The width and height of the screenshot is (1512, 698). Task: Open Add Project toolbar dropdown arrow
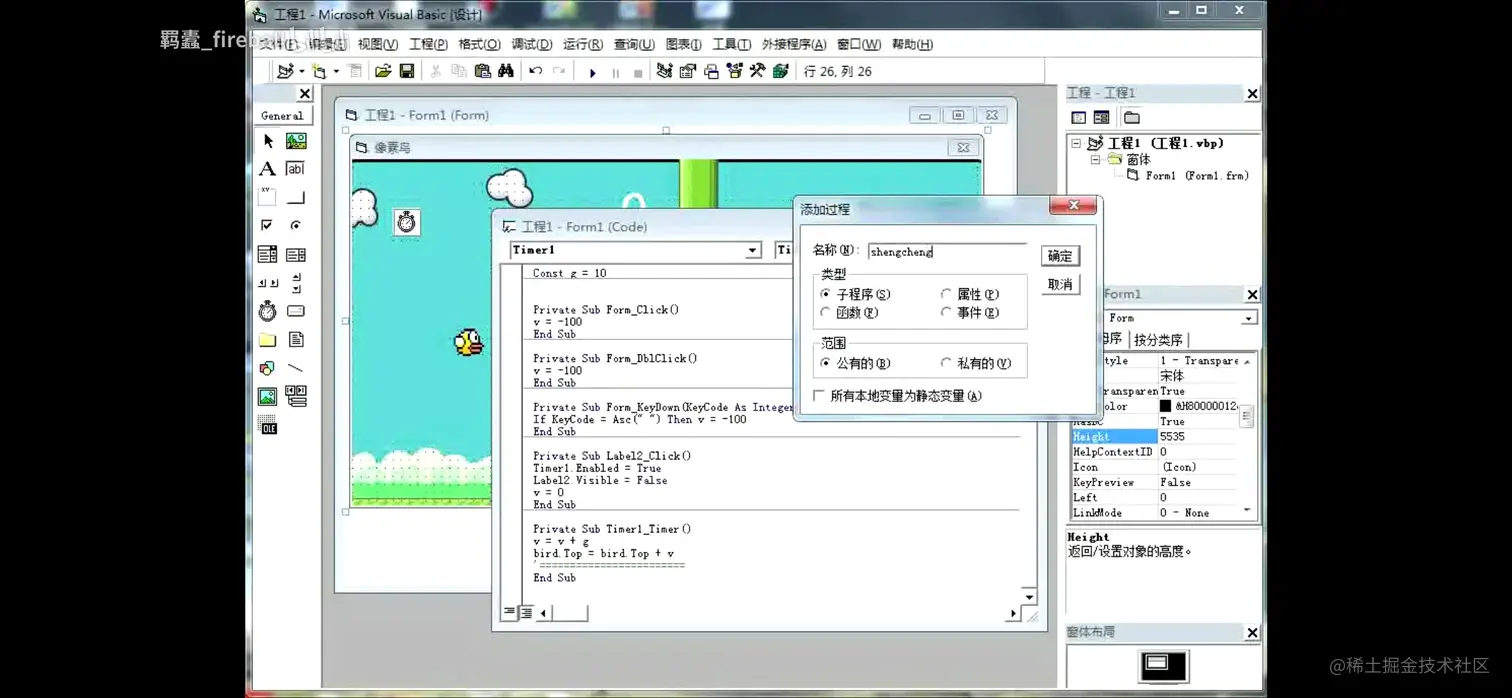pos(302,71)
